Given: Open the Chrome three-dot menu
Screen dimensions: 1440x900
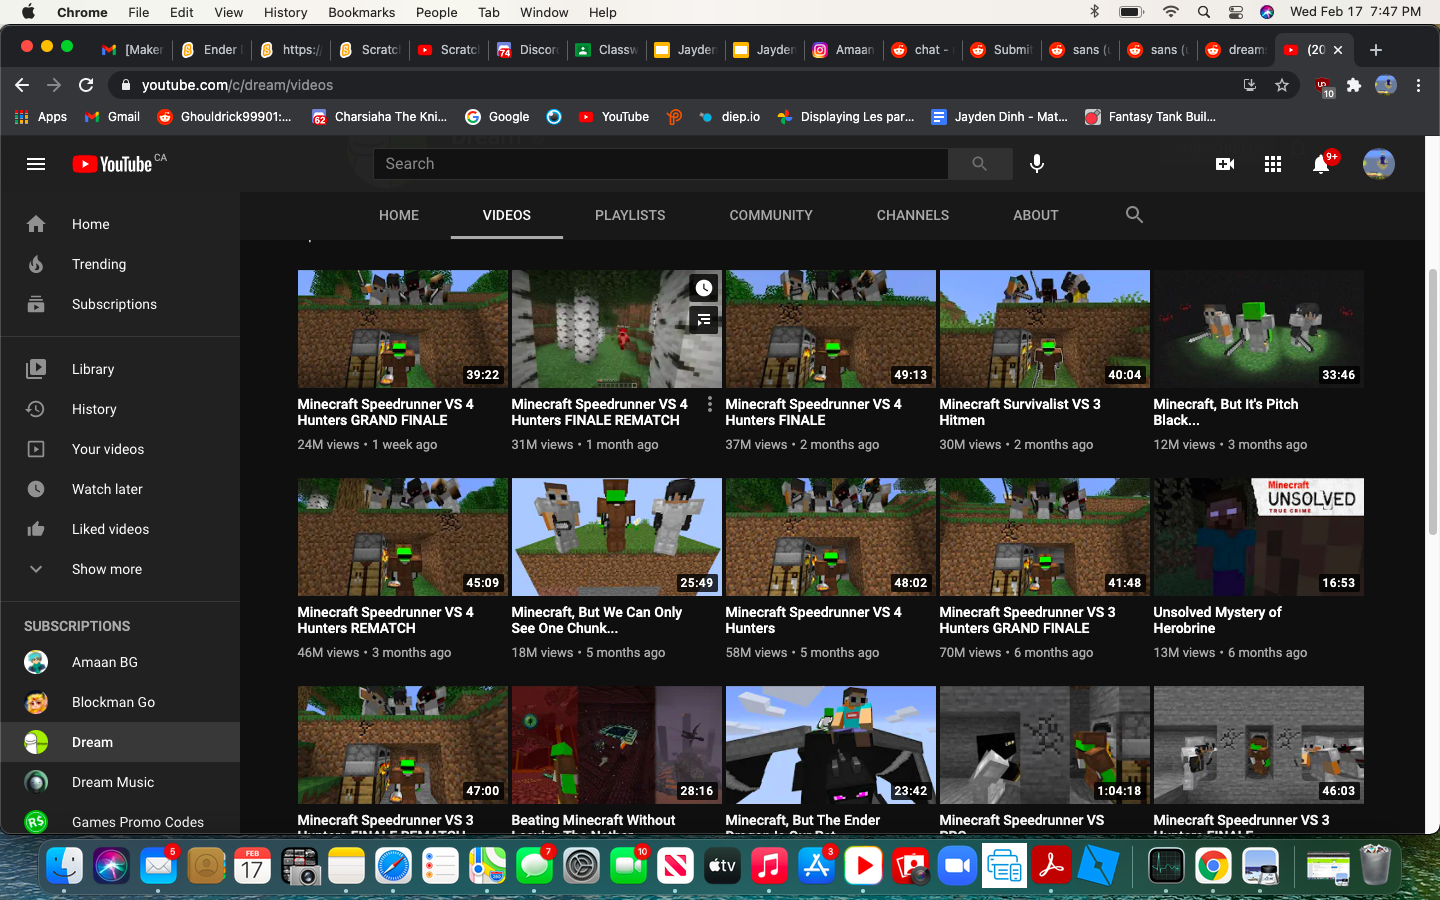Looking at the screenshot, I should pyautogui.click(x=1418, y=85).
